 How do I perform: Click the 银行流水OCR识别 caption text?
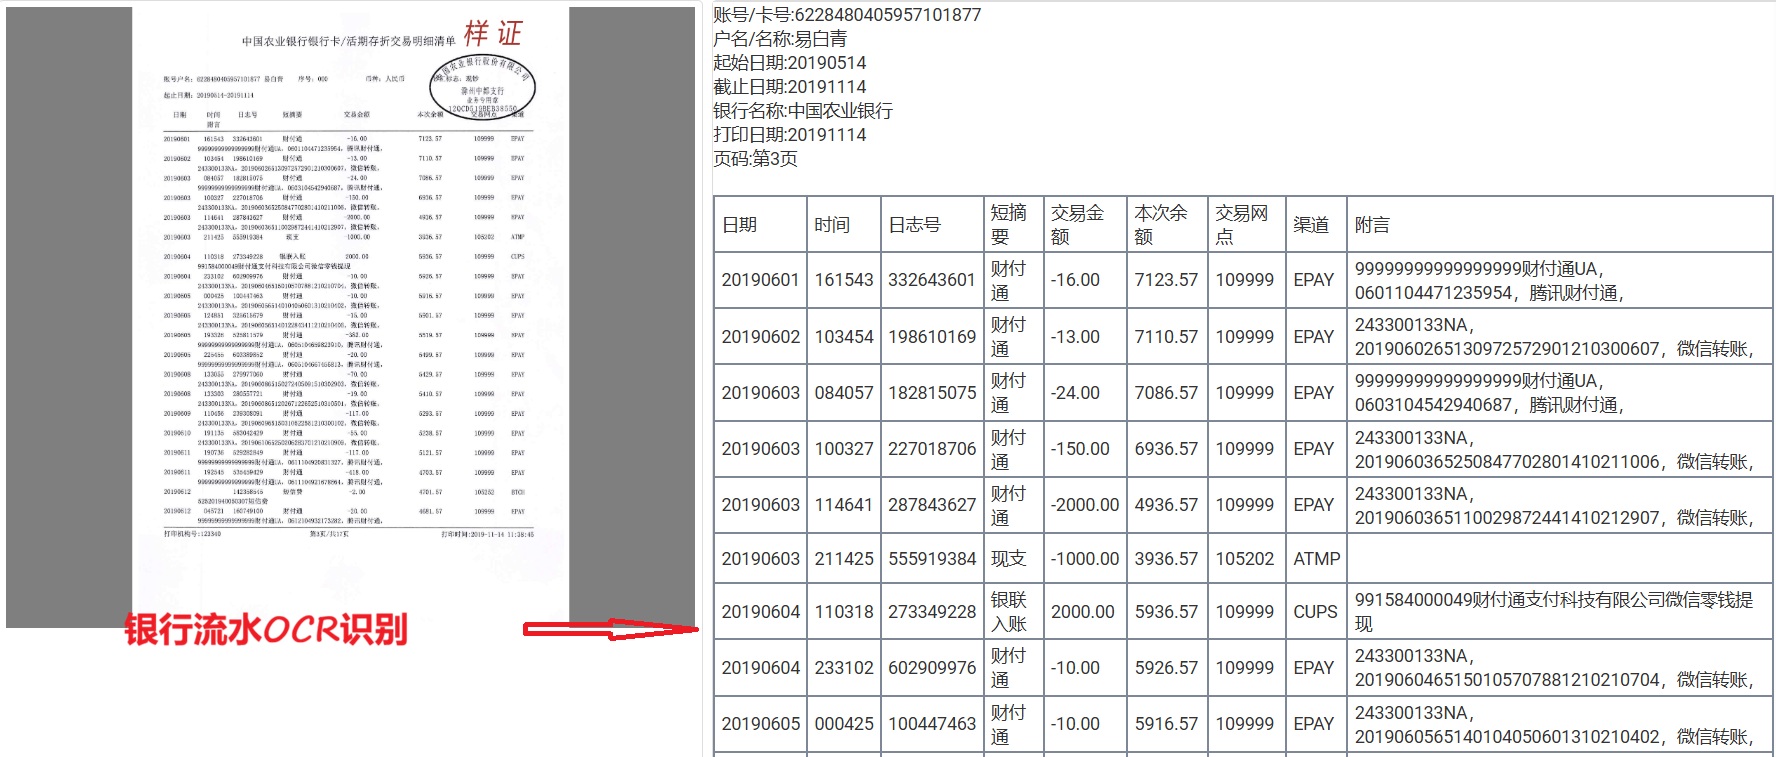click(266, 630)
